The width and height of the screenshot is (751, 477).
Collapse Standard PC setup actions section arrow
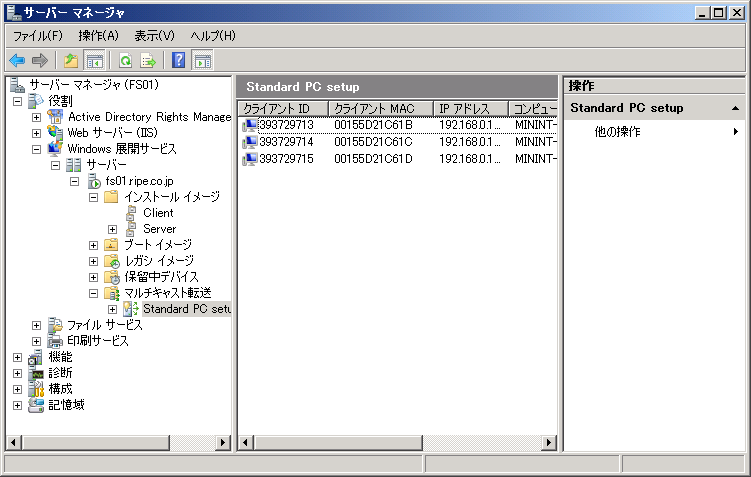coord(735,108)
